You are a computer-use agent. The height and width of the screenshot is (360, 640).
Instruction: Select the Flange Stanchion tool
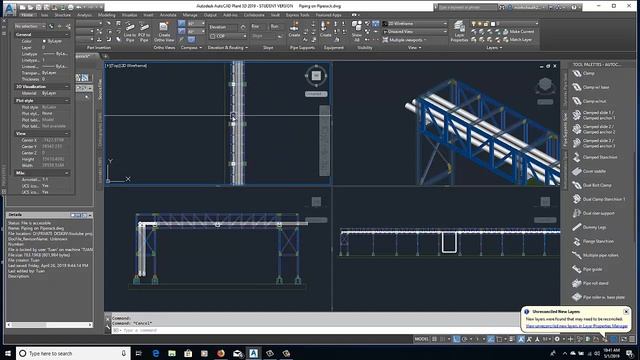coord(593,241)
